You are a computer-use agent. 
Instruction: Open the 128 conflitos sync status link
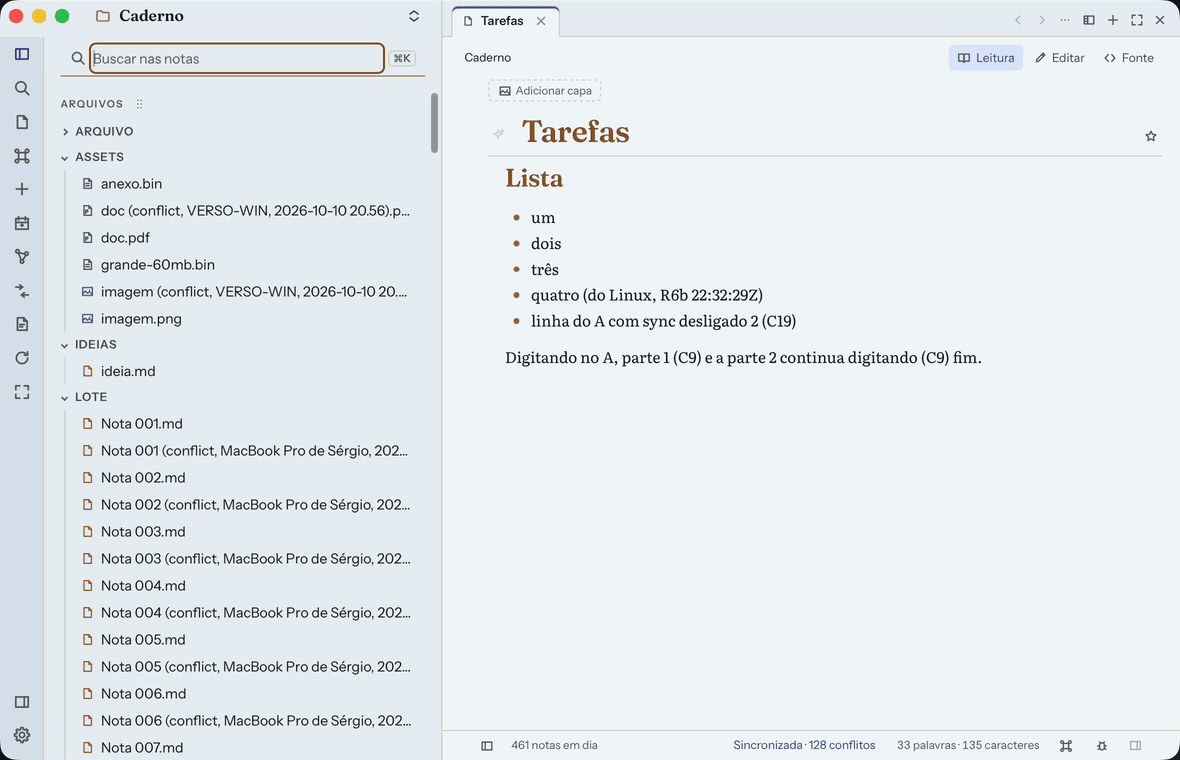841,745
